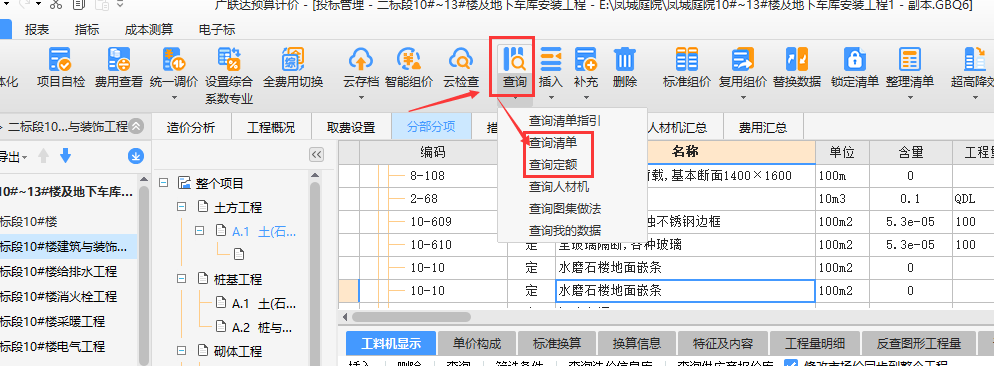
Task: Click the 全费用切换 toolbar icon
Action: tap(293, 60)
